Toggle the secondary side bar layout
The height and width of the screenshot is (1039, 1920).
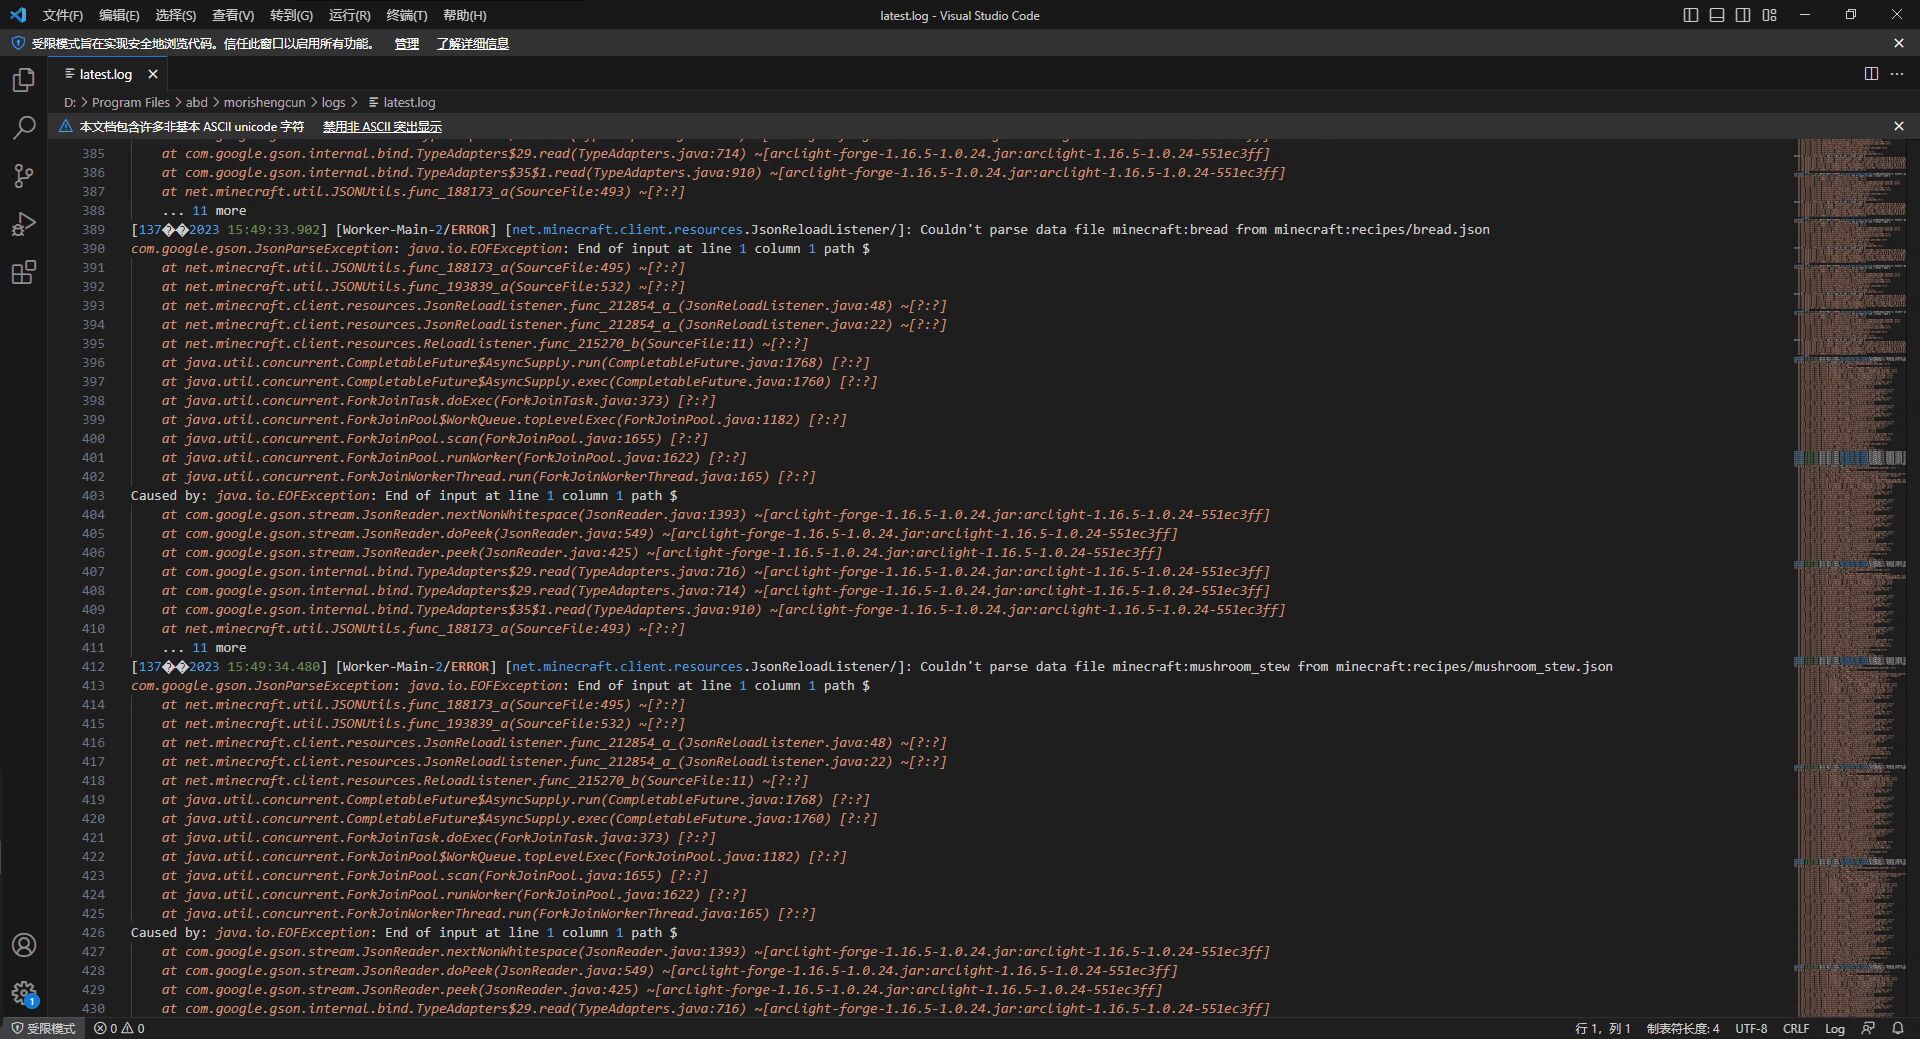coord(1743,15)
